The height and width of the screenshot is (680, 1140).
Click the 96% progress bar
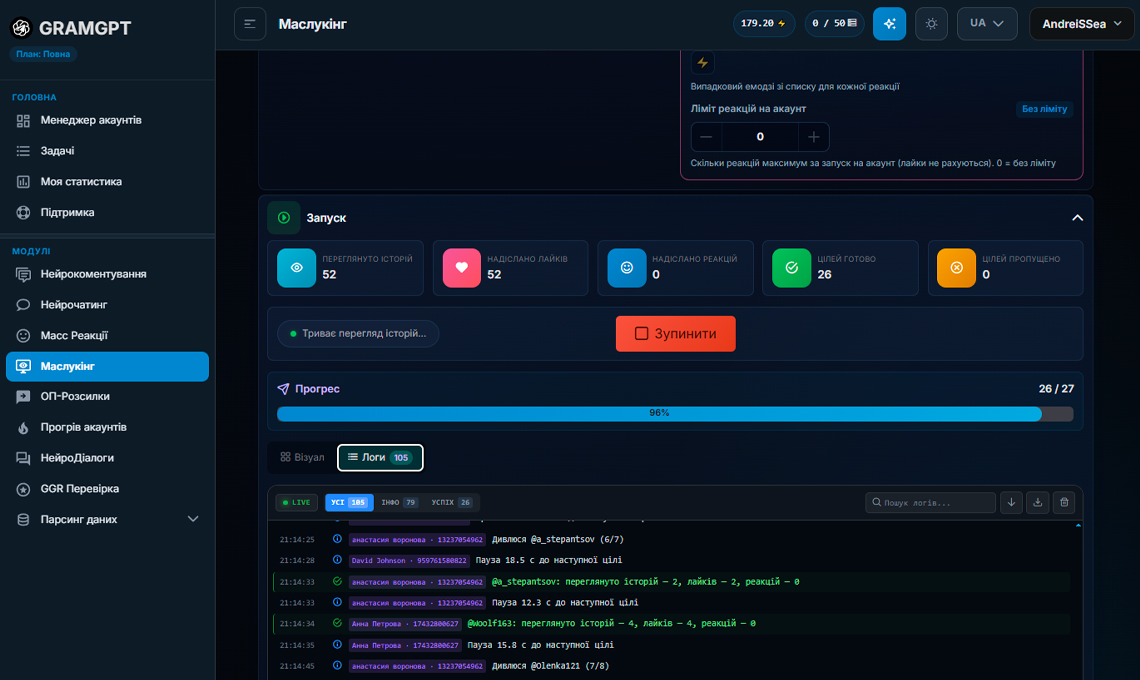[x=675, y=413]
